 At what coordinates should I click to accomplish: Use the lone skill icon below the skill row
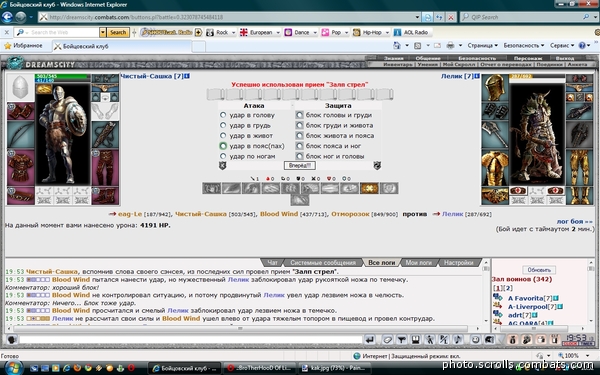300,200
